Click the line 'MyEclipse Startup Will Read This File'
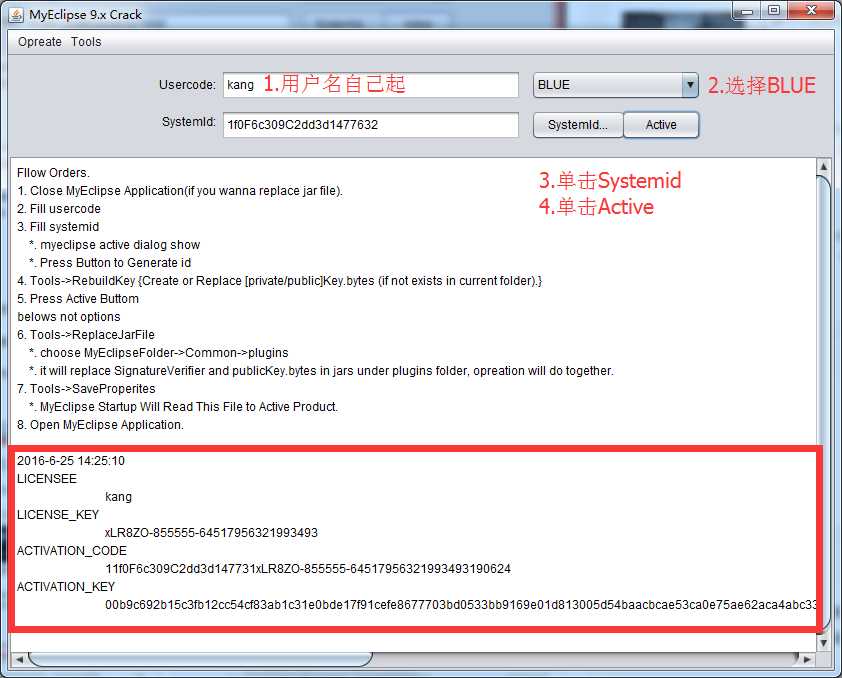842x678 pixels. 184,406
